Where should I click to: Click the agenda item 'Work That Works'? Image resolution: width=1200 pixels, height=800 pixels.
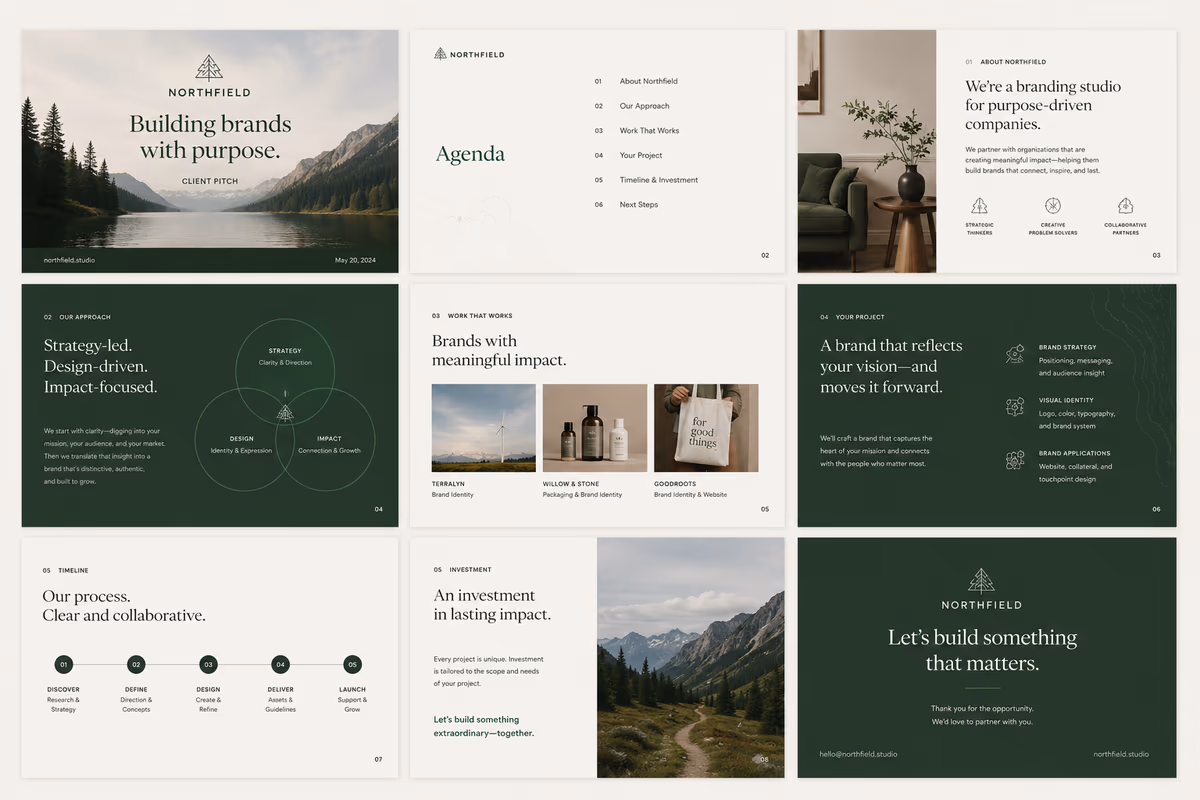pos(649,131)
